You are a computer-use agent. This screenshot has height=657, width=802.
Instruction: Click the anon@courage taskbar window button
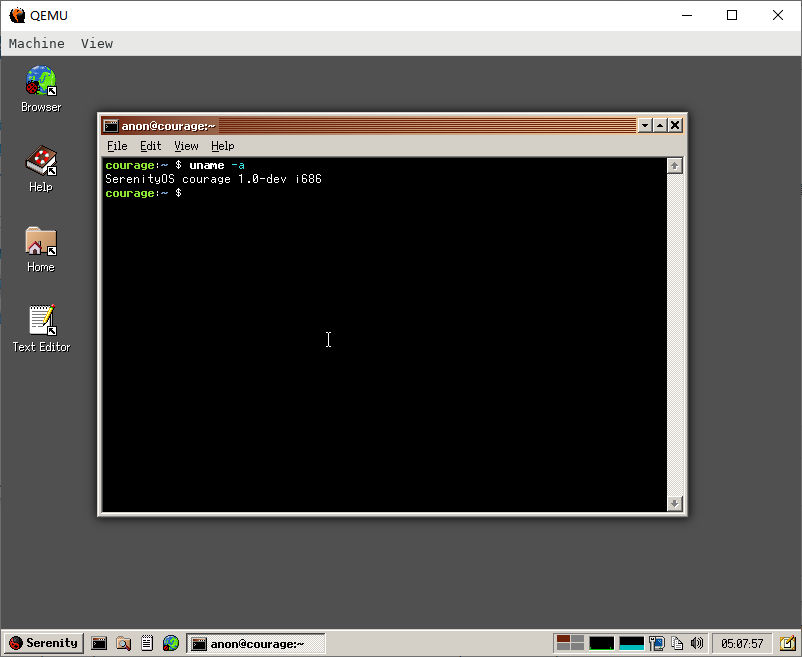tap(255, 643)
